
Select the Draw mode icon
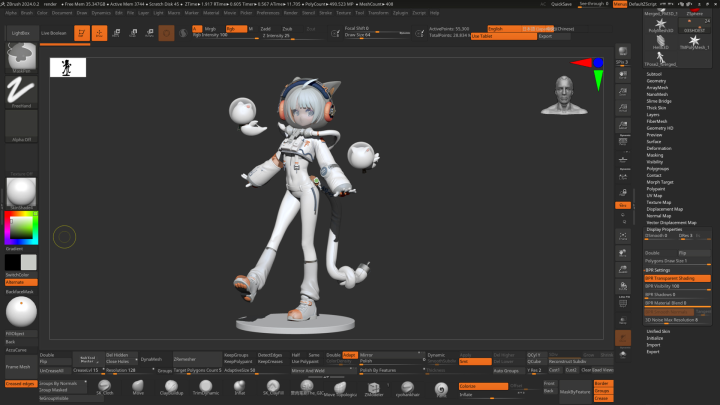tap(100, 33)
